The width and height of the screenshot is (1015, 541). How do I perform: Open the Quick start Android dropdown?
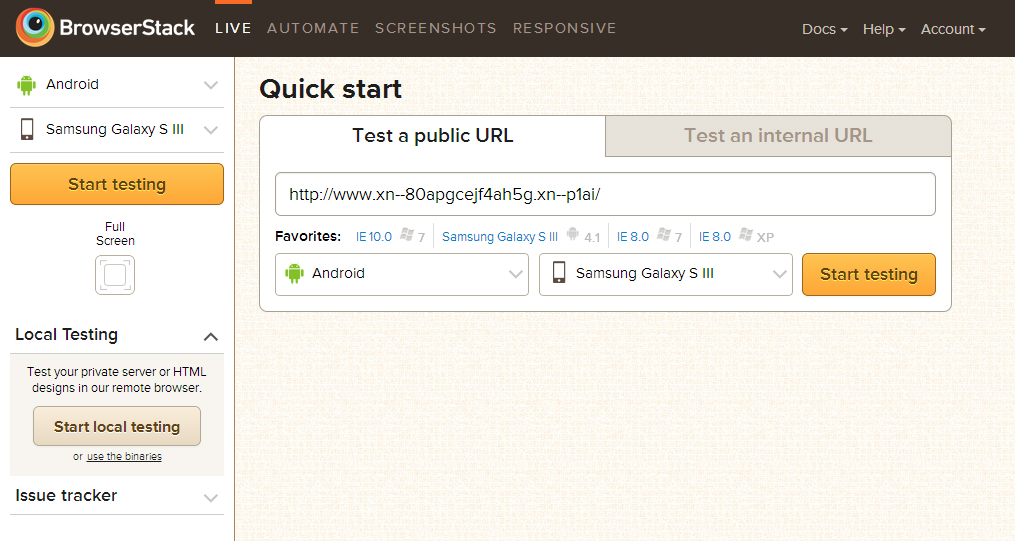pos(402,274)
